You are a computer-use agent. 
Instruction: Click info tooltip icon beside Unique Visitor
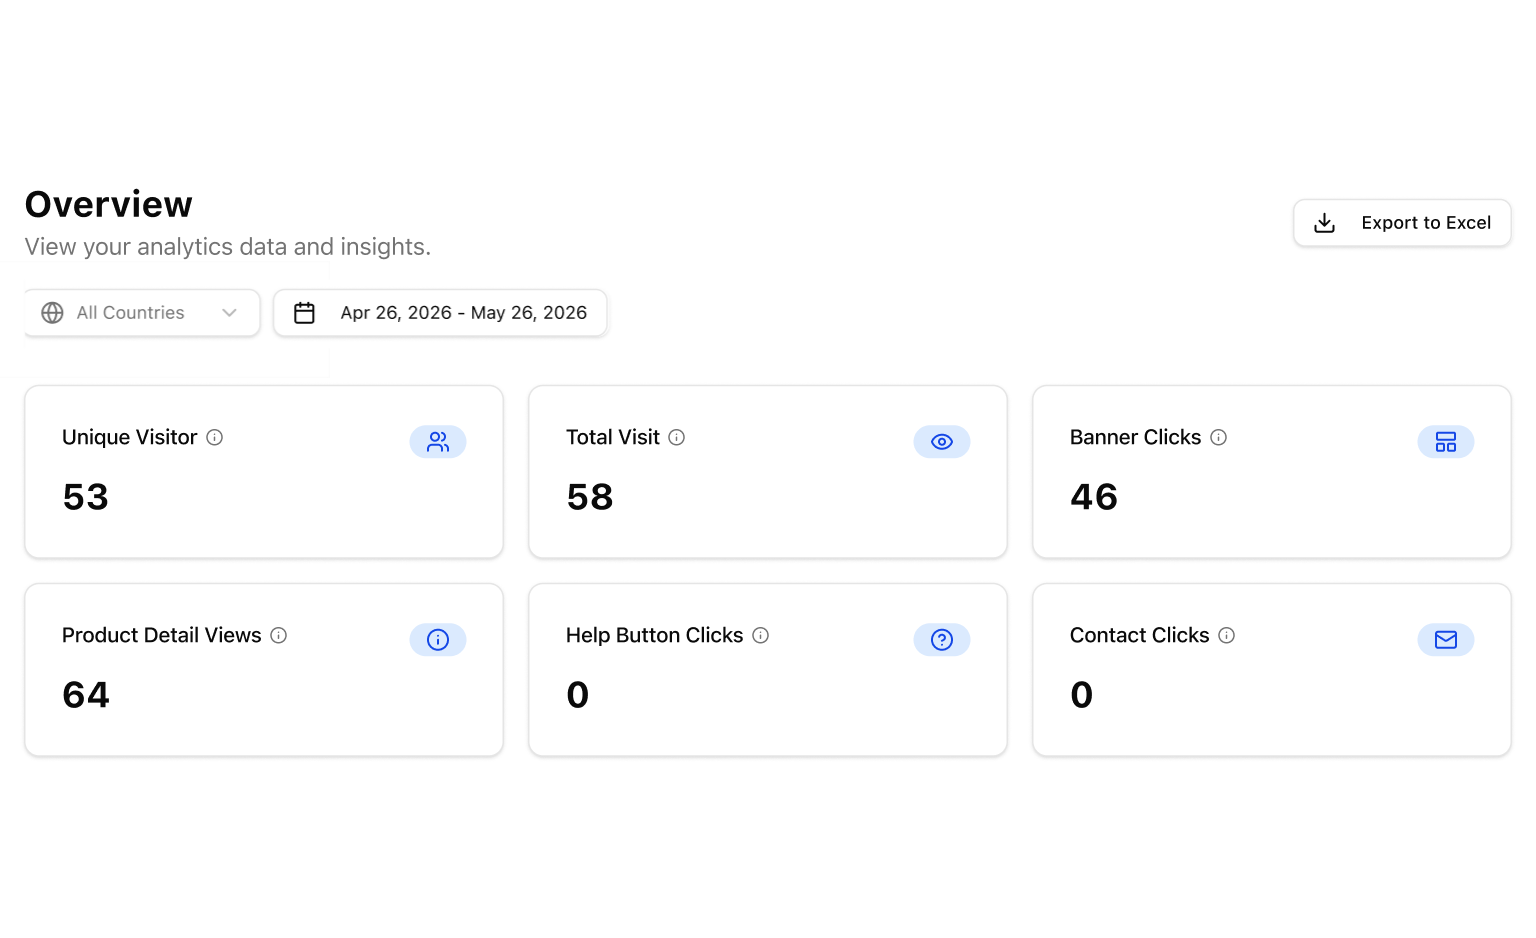coord(215,437)
